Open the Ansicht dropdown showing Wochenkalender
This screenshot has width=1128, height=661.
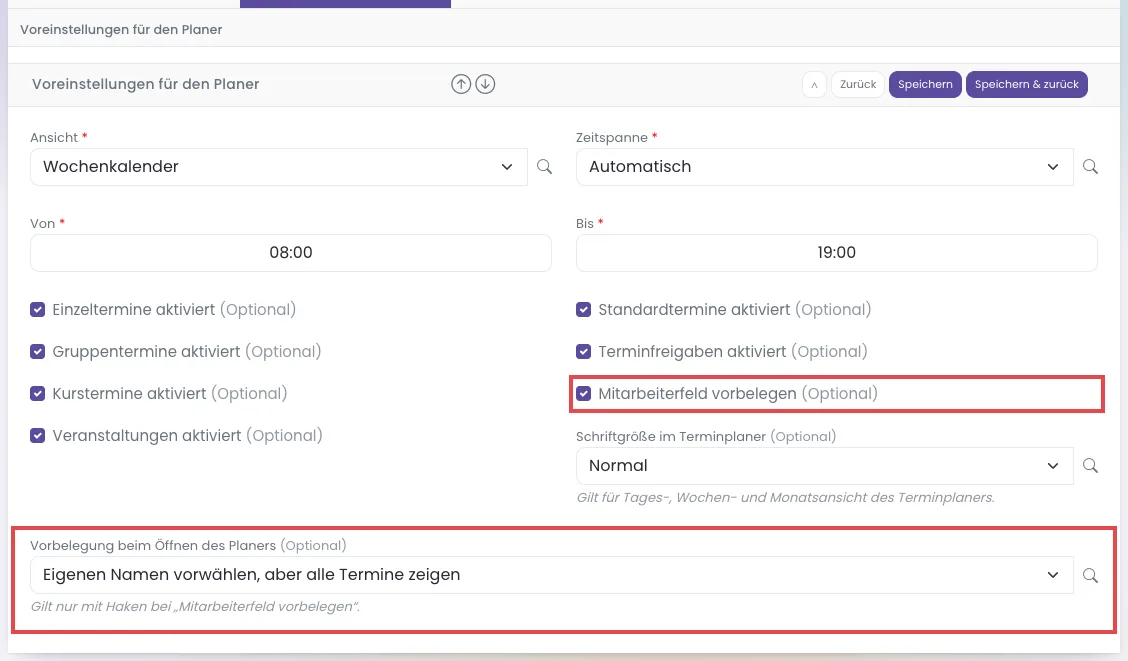point(278,167)
